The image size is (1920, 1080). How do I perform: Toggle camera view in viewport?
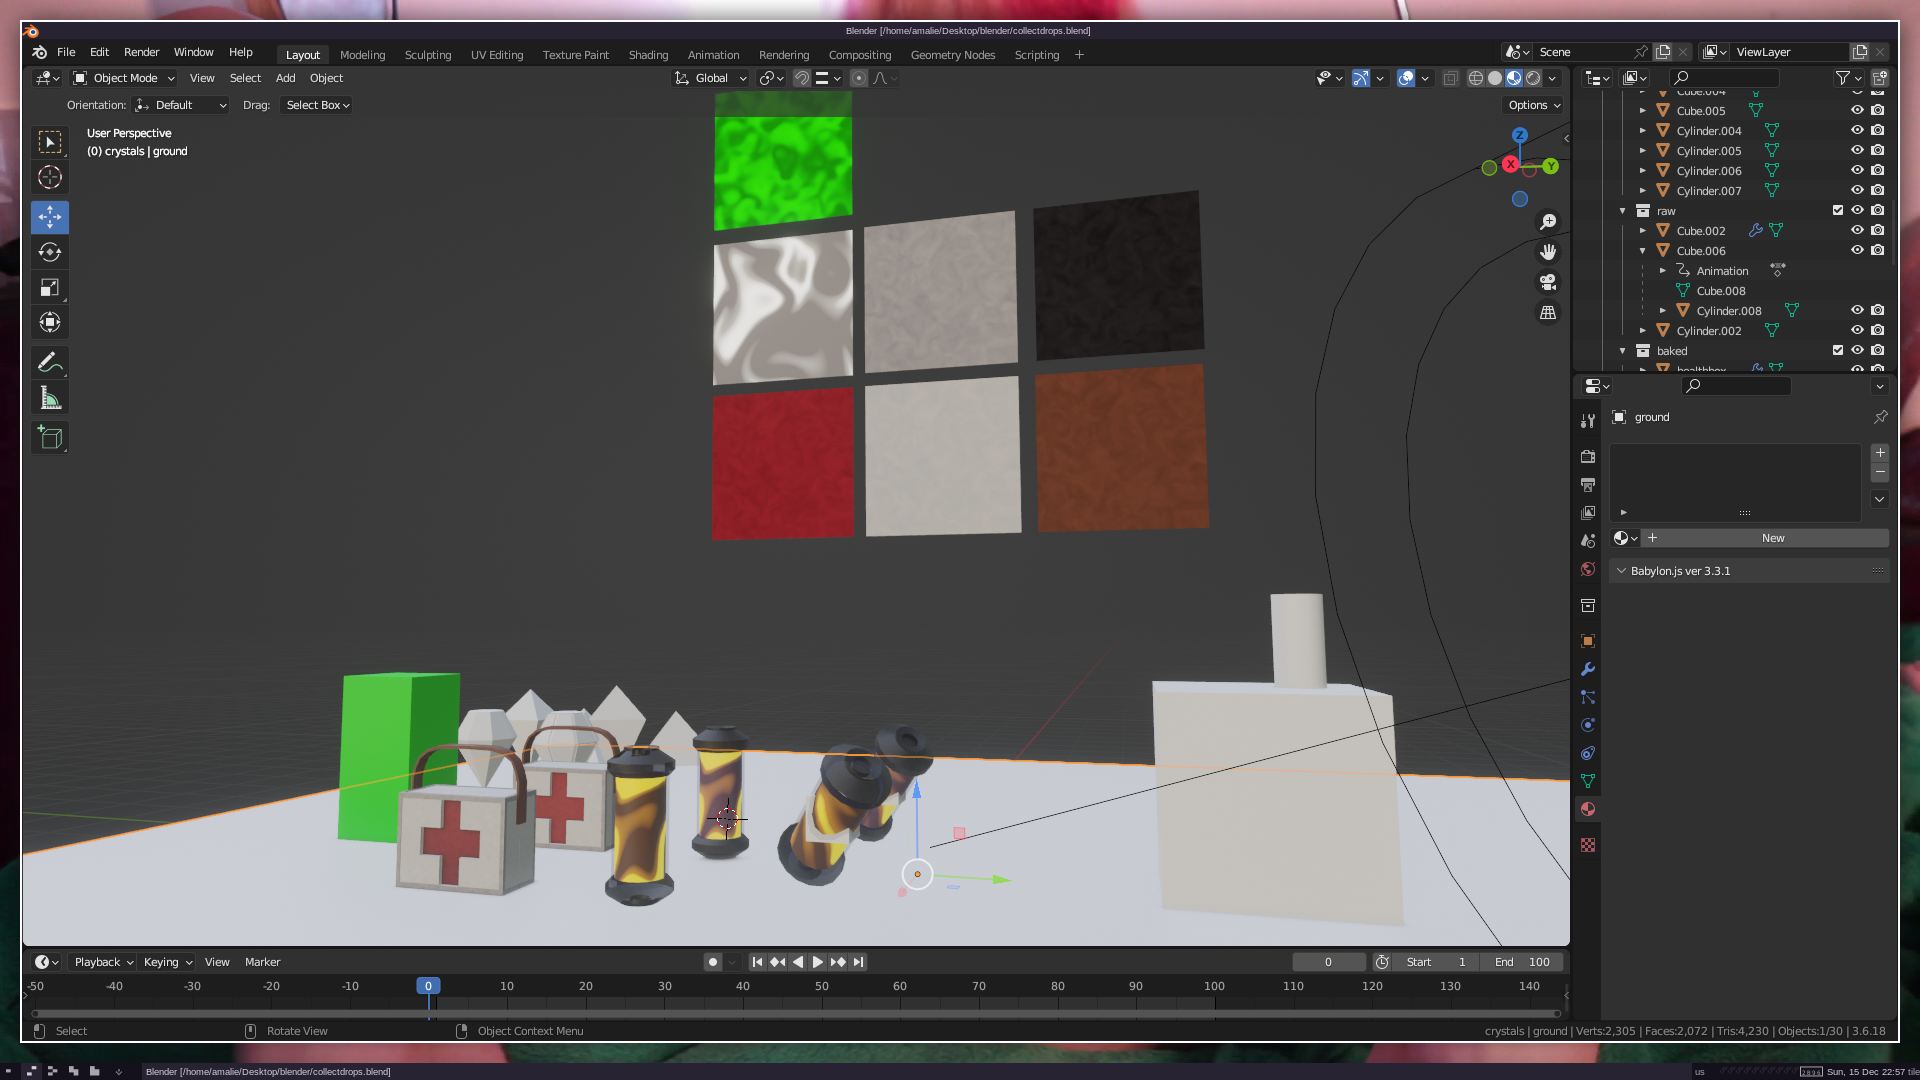[x=1548, y=282]
